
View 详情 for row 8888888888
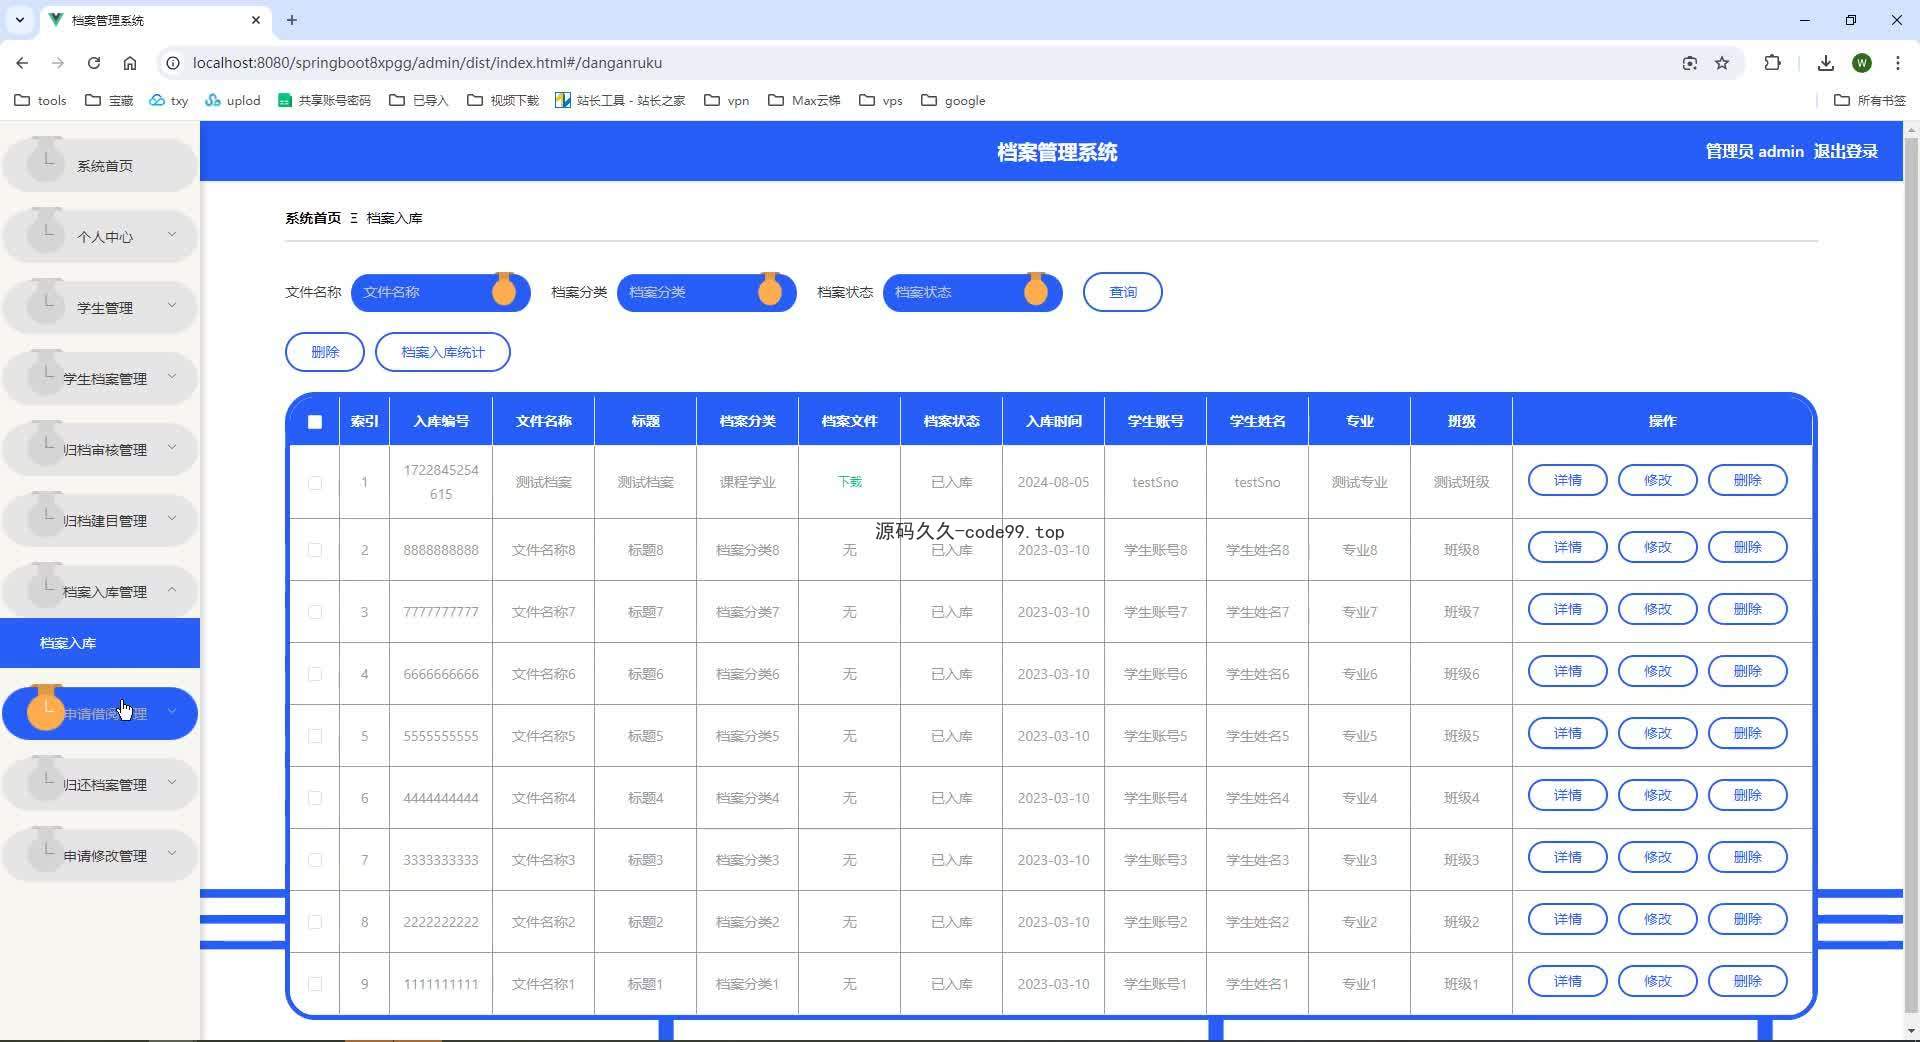point(1567,547)
